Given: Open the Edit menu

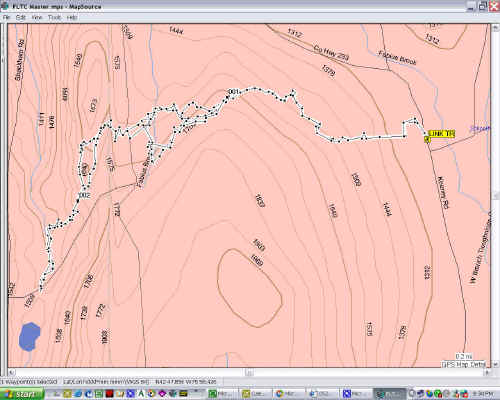Looking at the screenshot, I should click(21, 17).
